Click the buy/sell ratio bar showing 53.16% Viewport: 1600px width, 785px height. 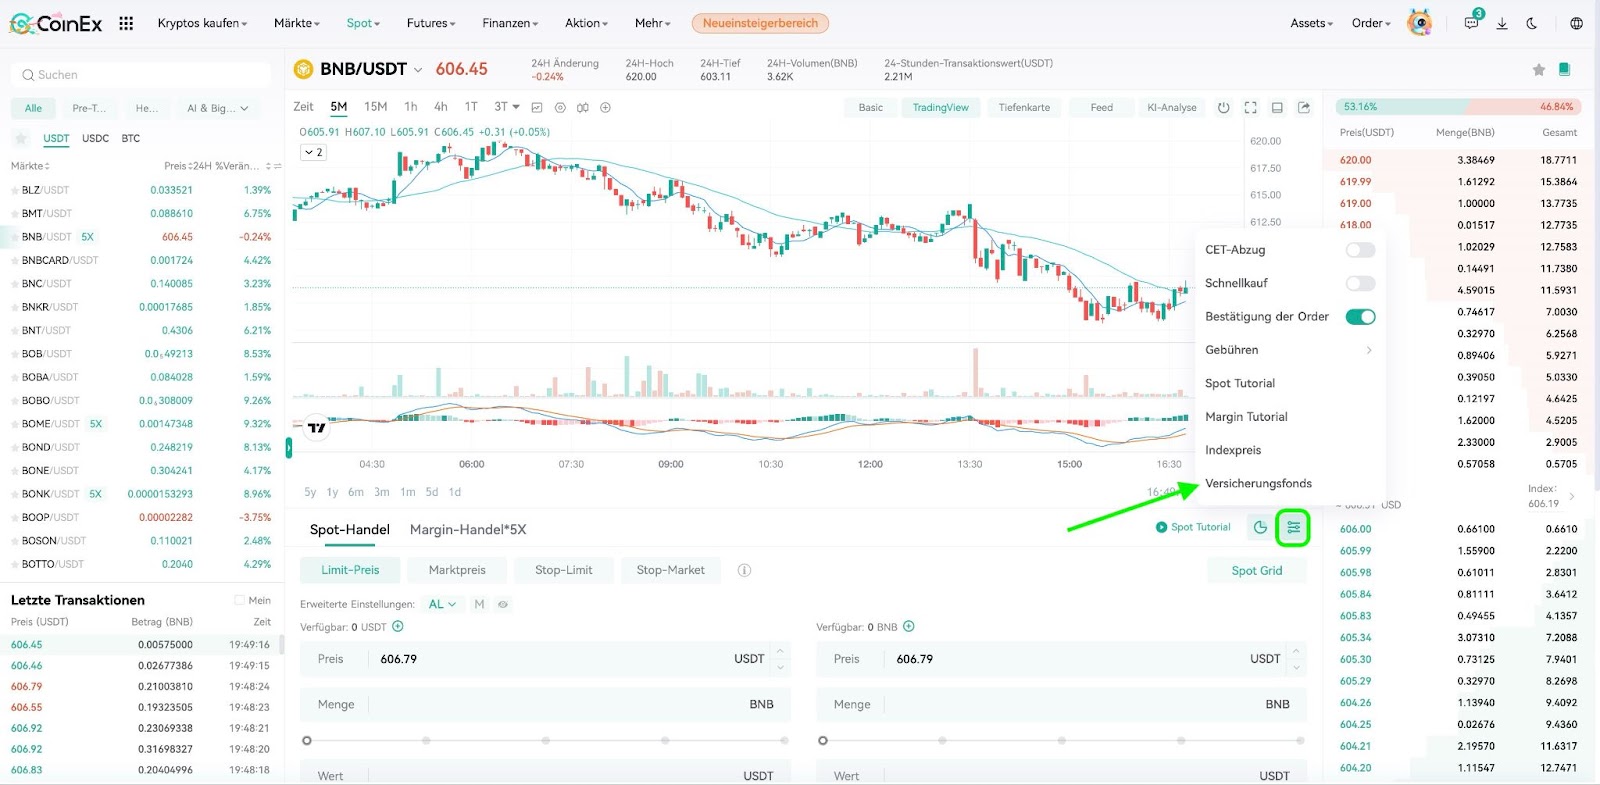pos(1456,106)
